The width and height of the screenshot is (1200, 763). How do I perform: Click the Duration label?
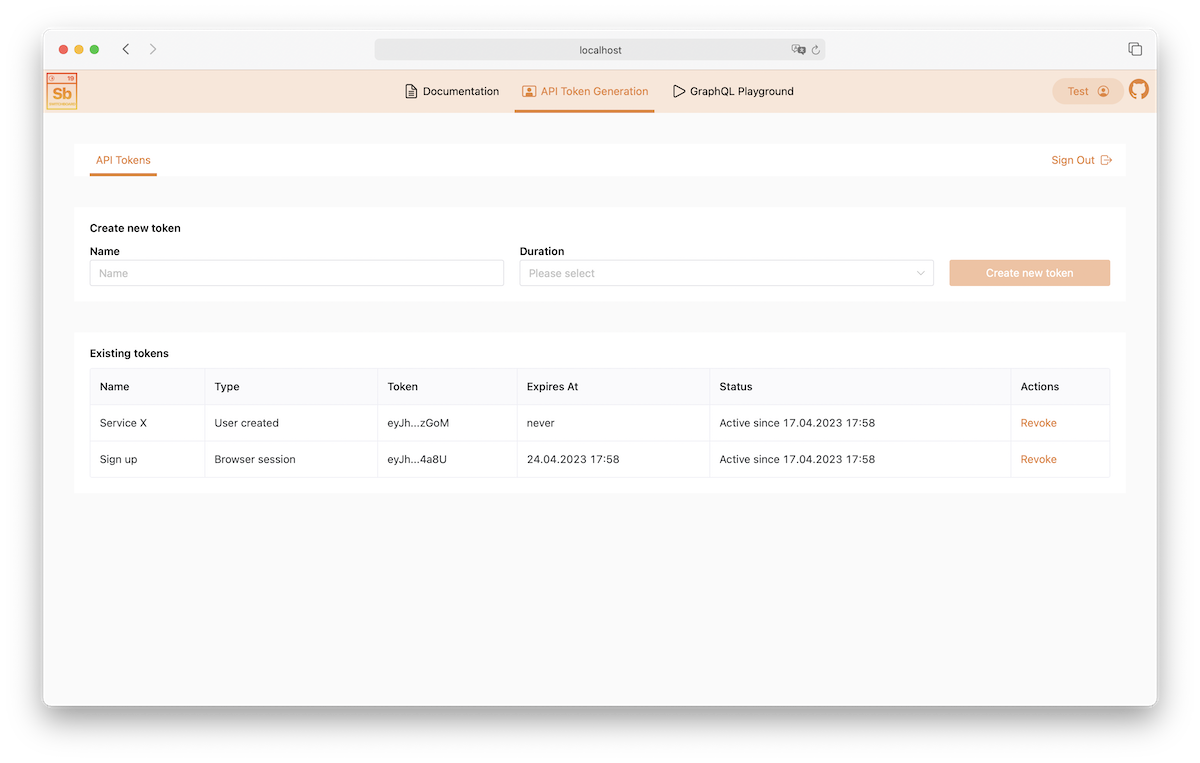[542, 252]
